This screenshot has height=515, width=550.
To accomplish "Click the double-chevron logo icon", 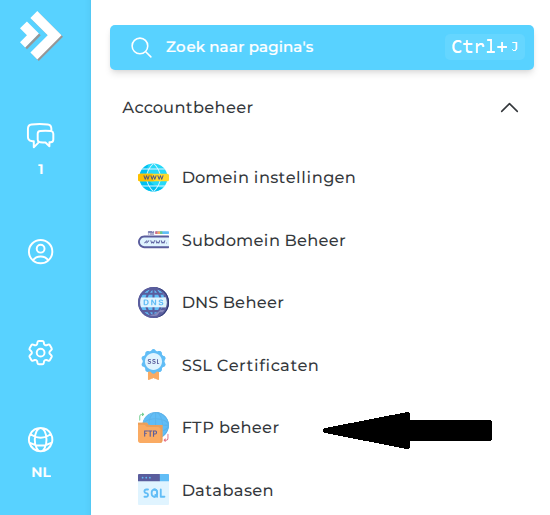I will 40,35.
